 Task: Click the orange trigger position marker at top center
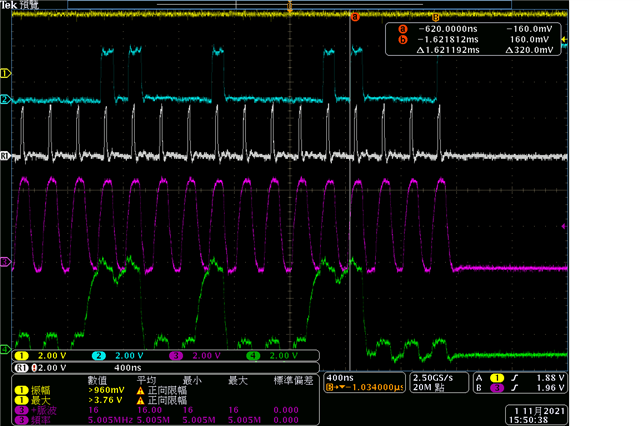point(290,6)
